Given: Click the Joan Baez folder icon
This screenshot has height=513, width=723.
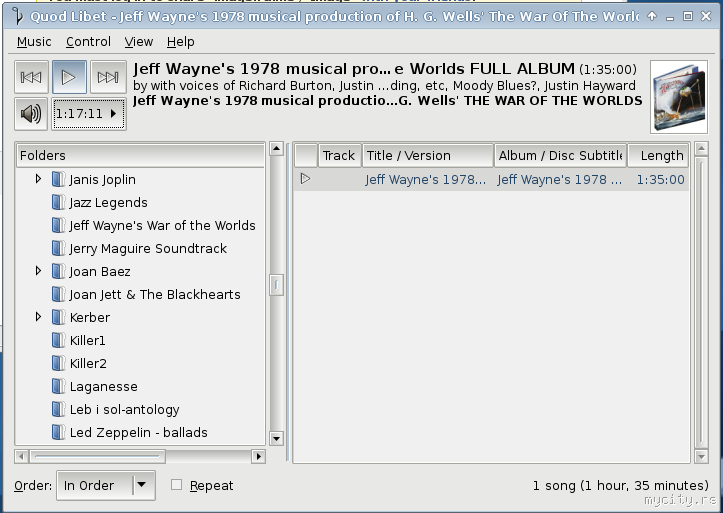Looking at the screenshot, I should 58,271.
